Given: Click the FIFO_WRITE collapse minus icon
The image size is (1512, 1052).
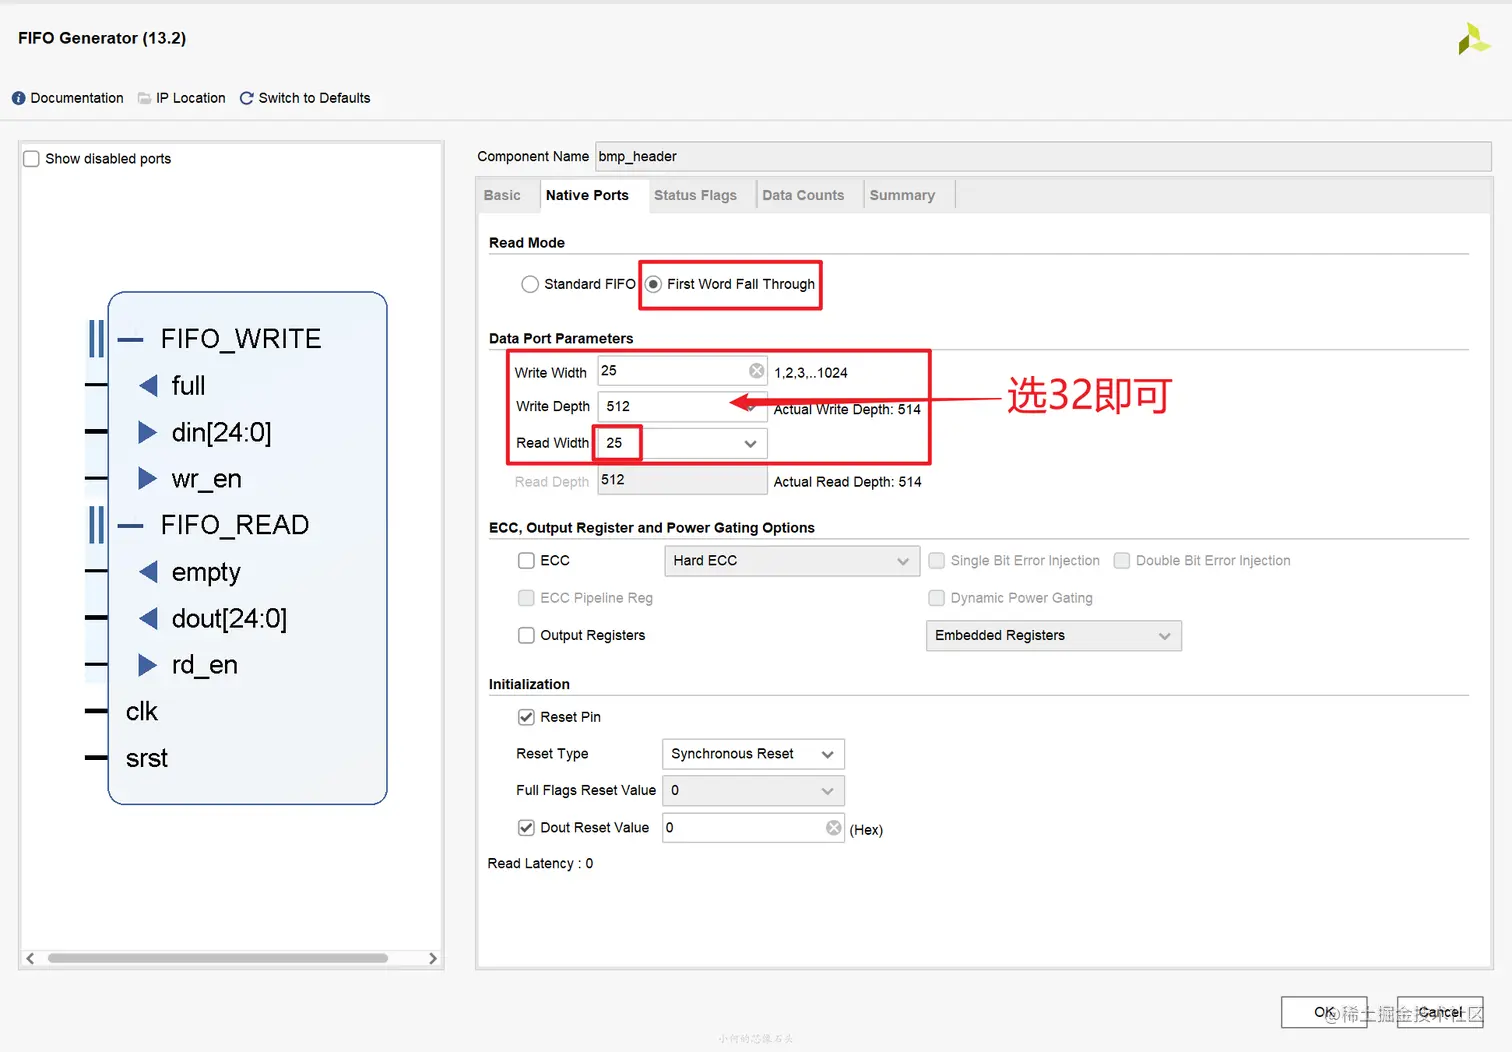Looking at the screenshot, I should pos(130,339).
